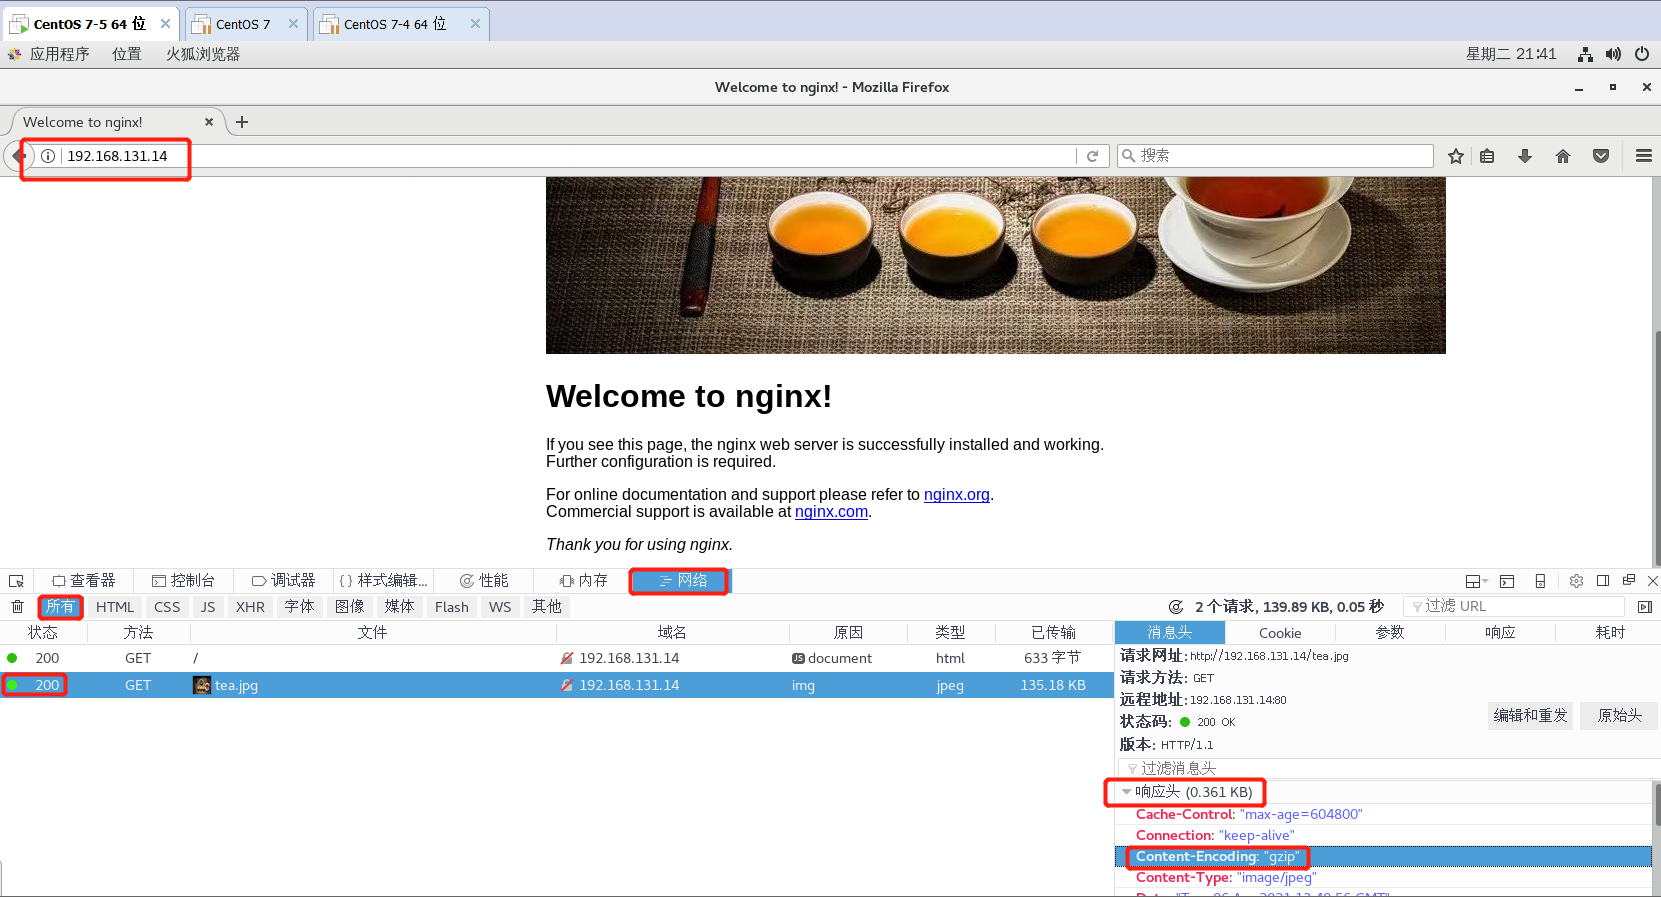Open the site information icon in address bar

tap(48, 156)
